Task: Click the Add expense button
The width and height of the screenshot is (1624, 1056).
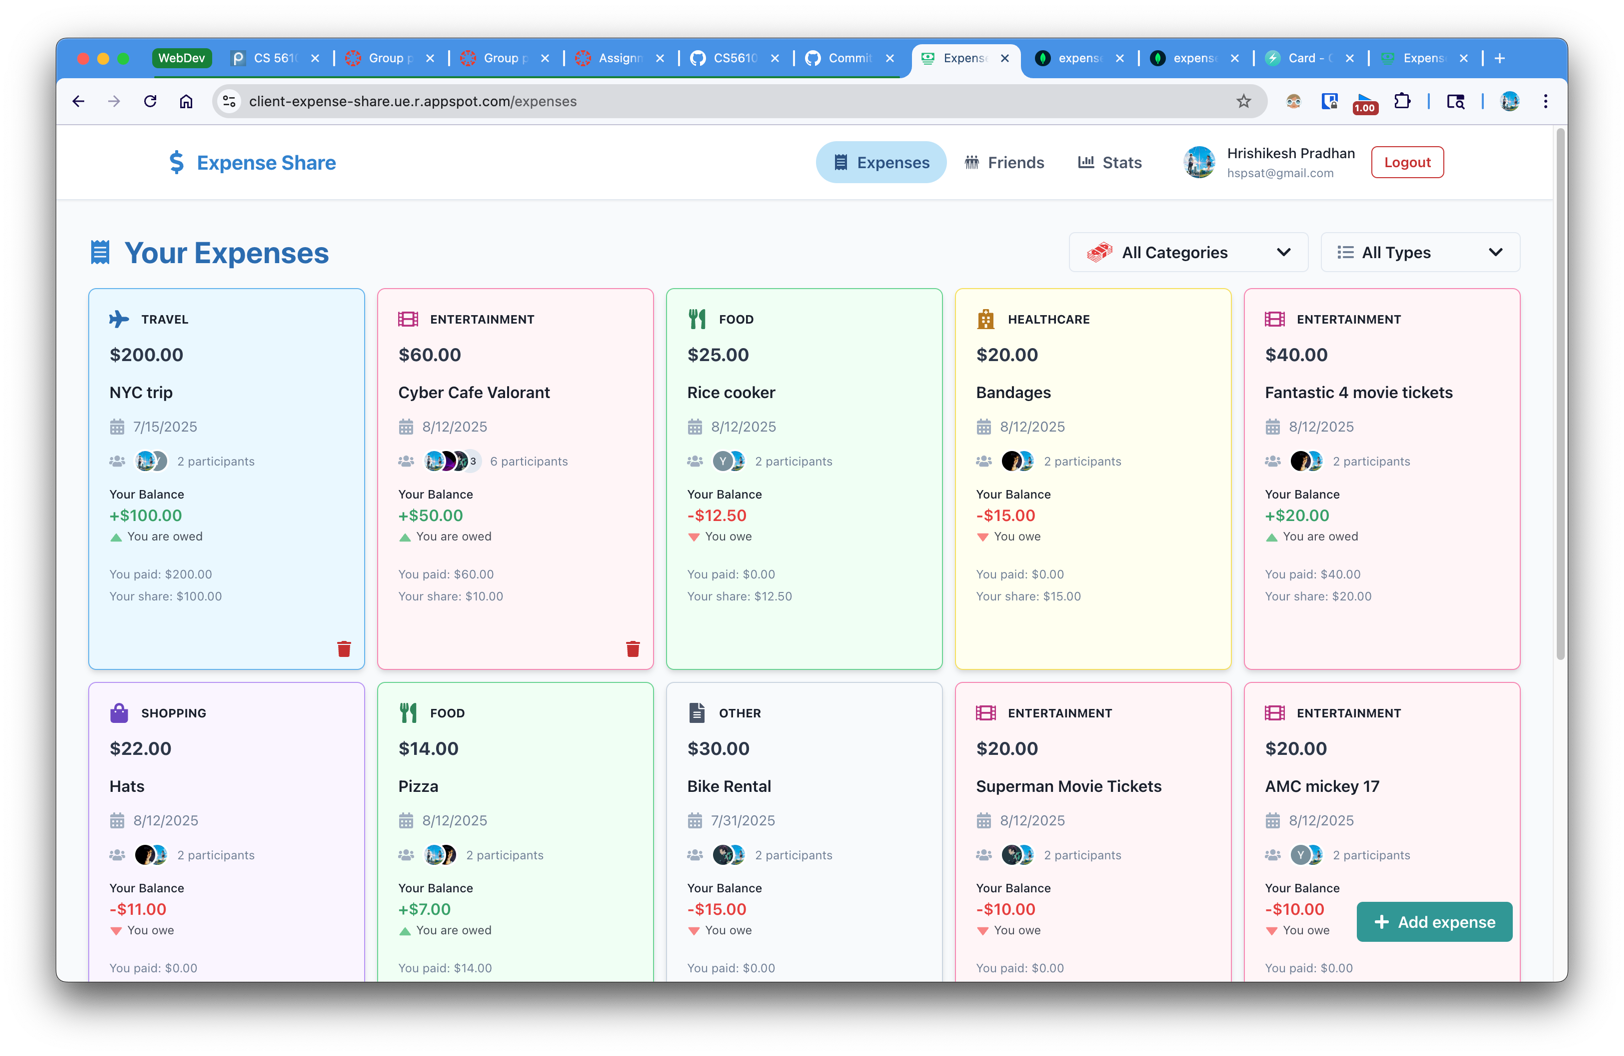Action: pyautogui.click(x=1434, y=922)
